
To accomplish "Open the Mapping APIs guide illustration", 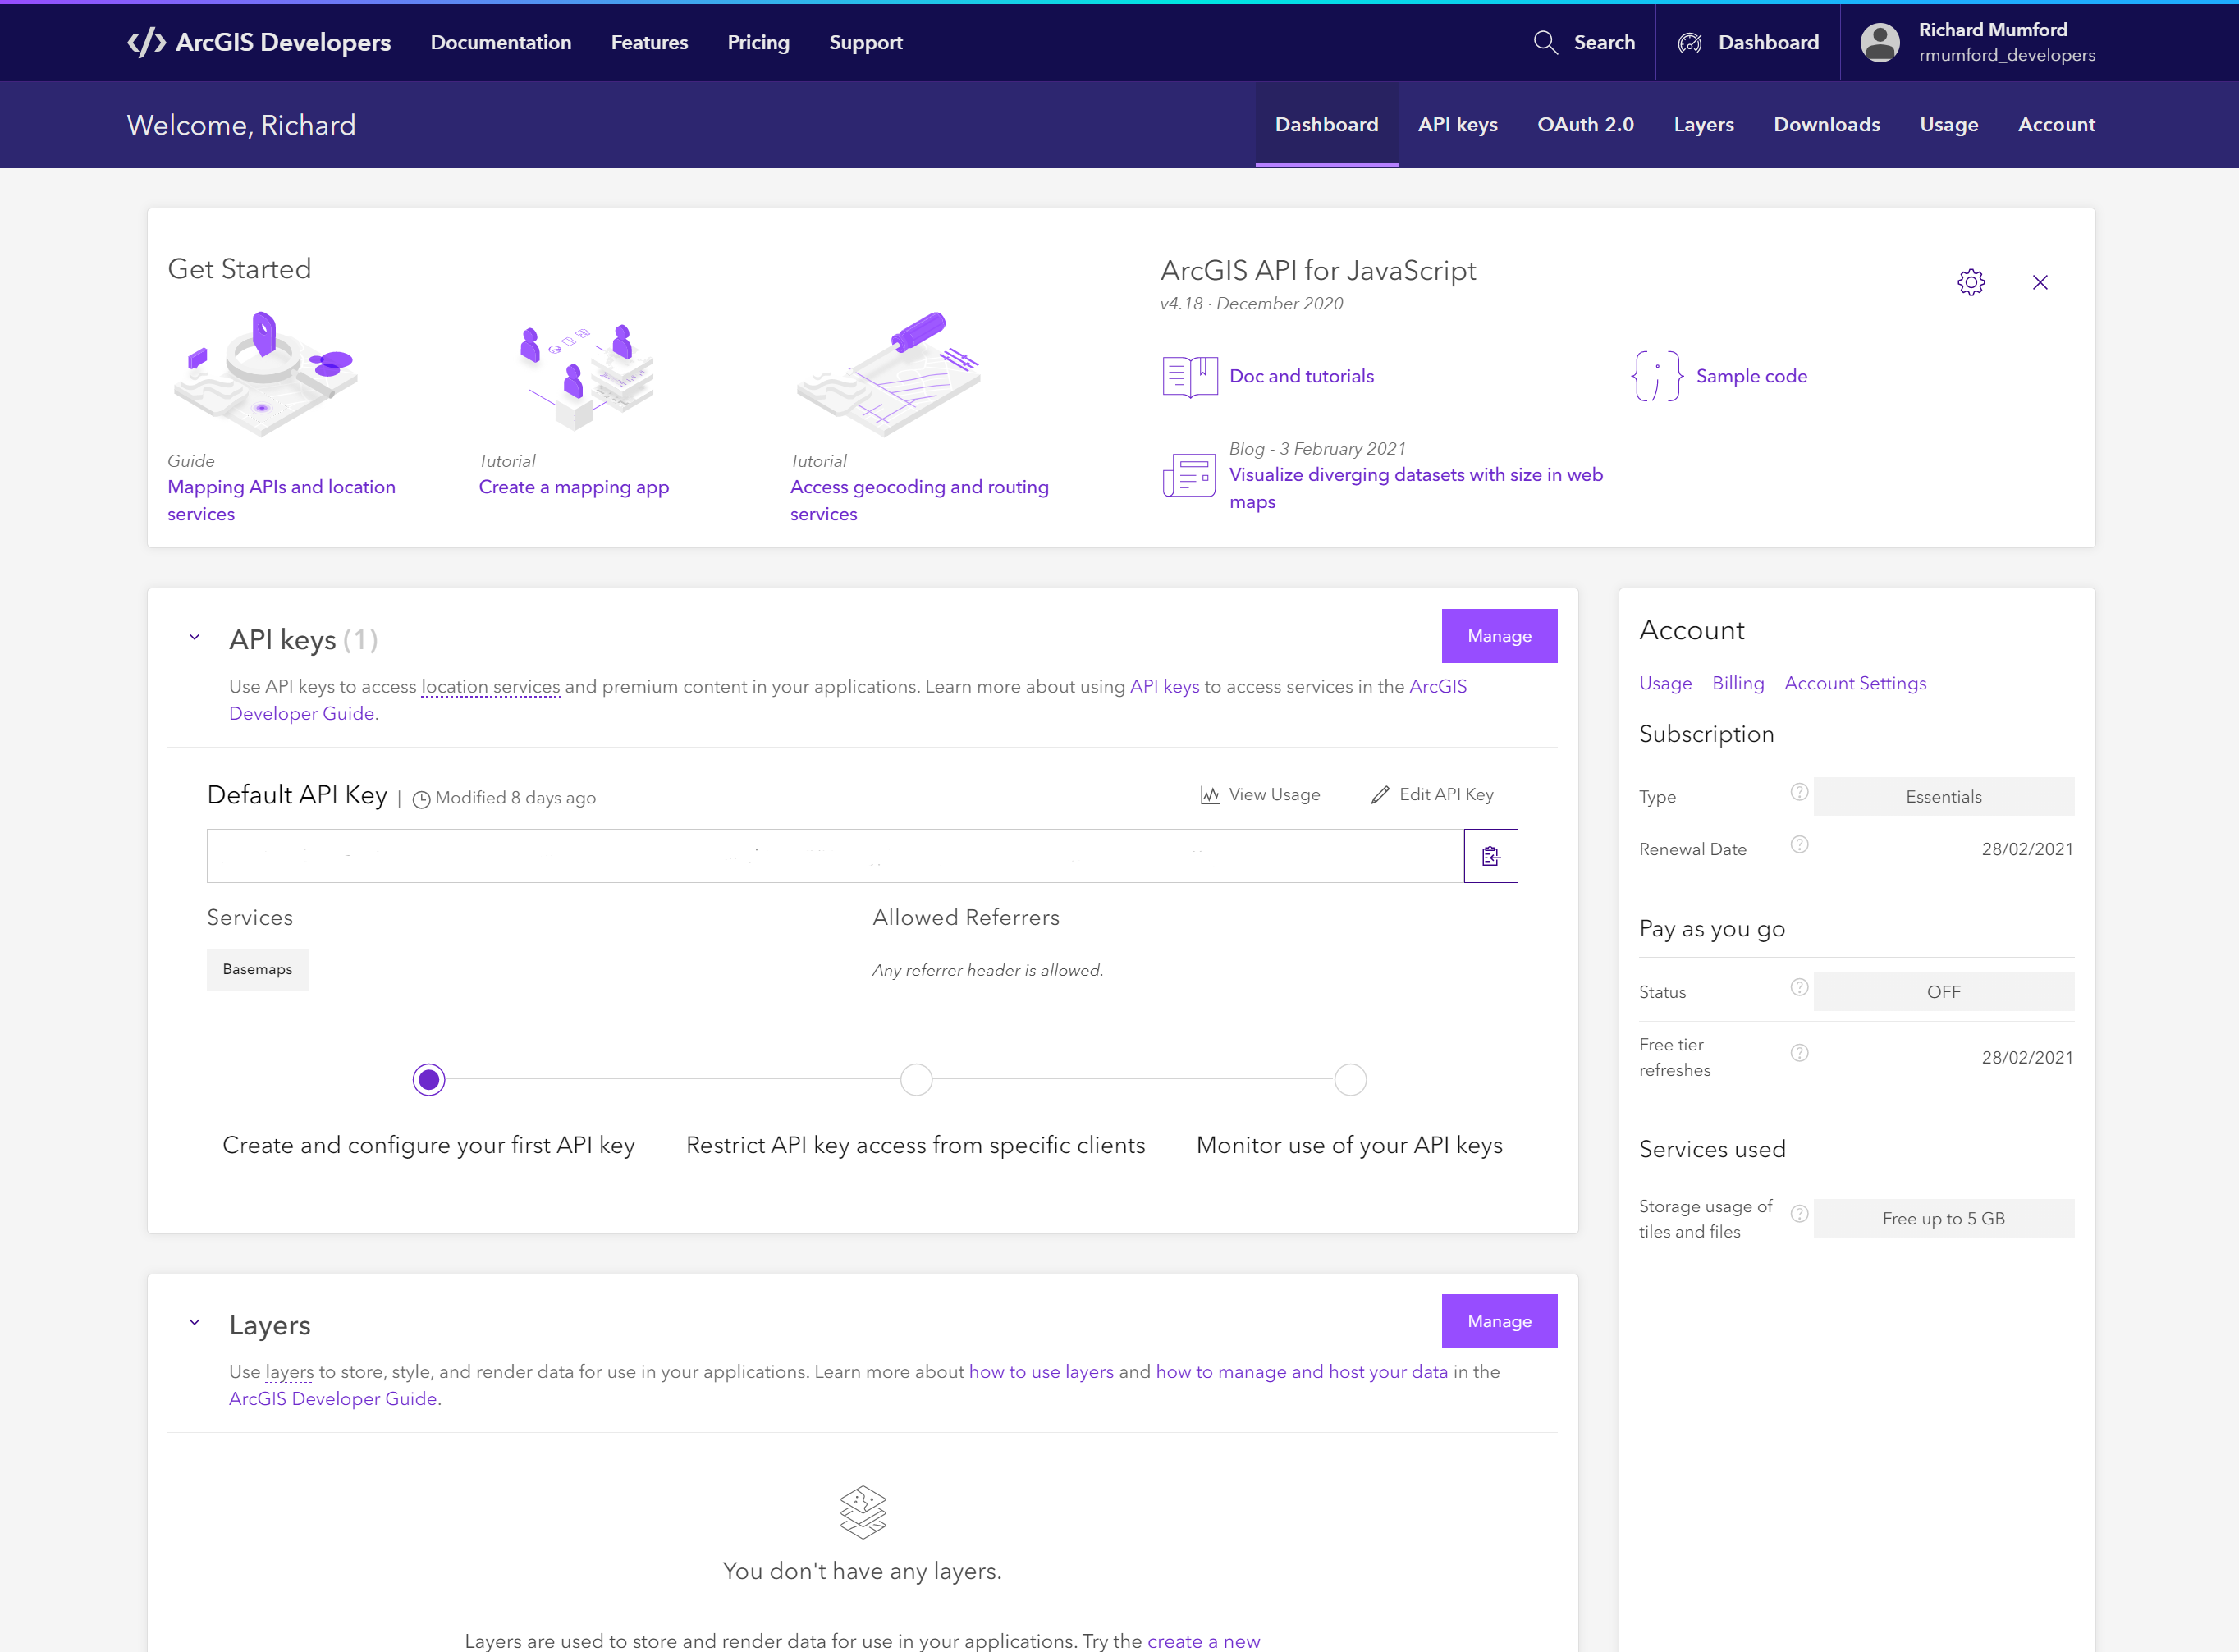I will pyautogui.click(x=266, y=373).
